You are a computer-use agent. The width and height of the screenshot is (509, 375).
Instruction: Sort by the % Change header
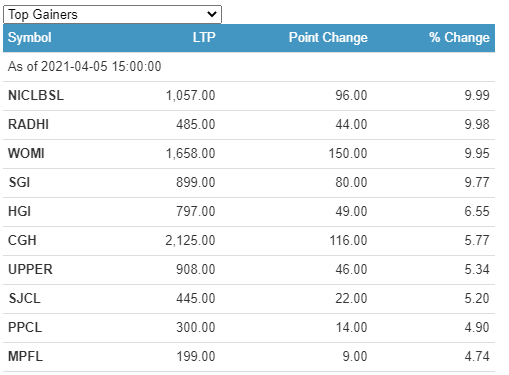point(459,37)
